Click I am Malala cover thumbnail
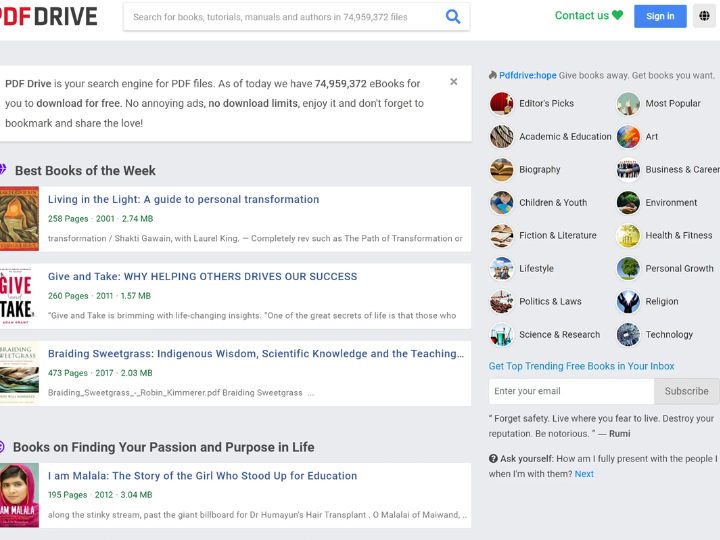720x540 pixels. click(x=19, y=495)
